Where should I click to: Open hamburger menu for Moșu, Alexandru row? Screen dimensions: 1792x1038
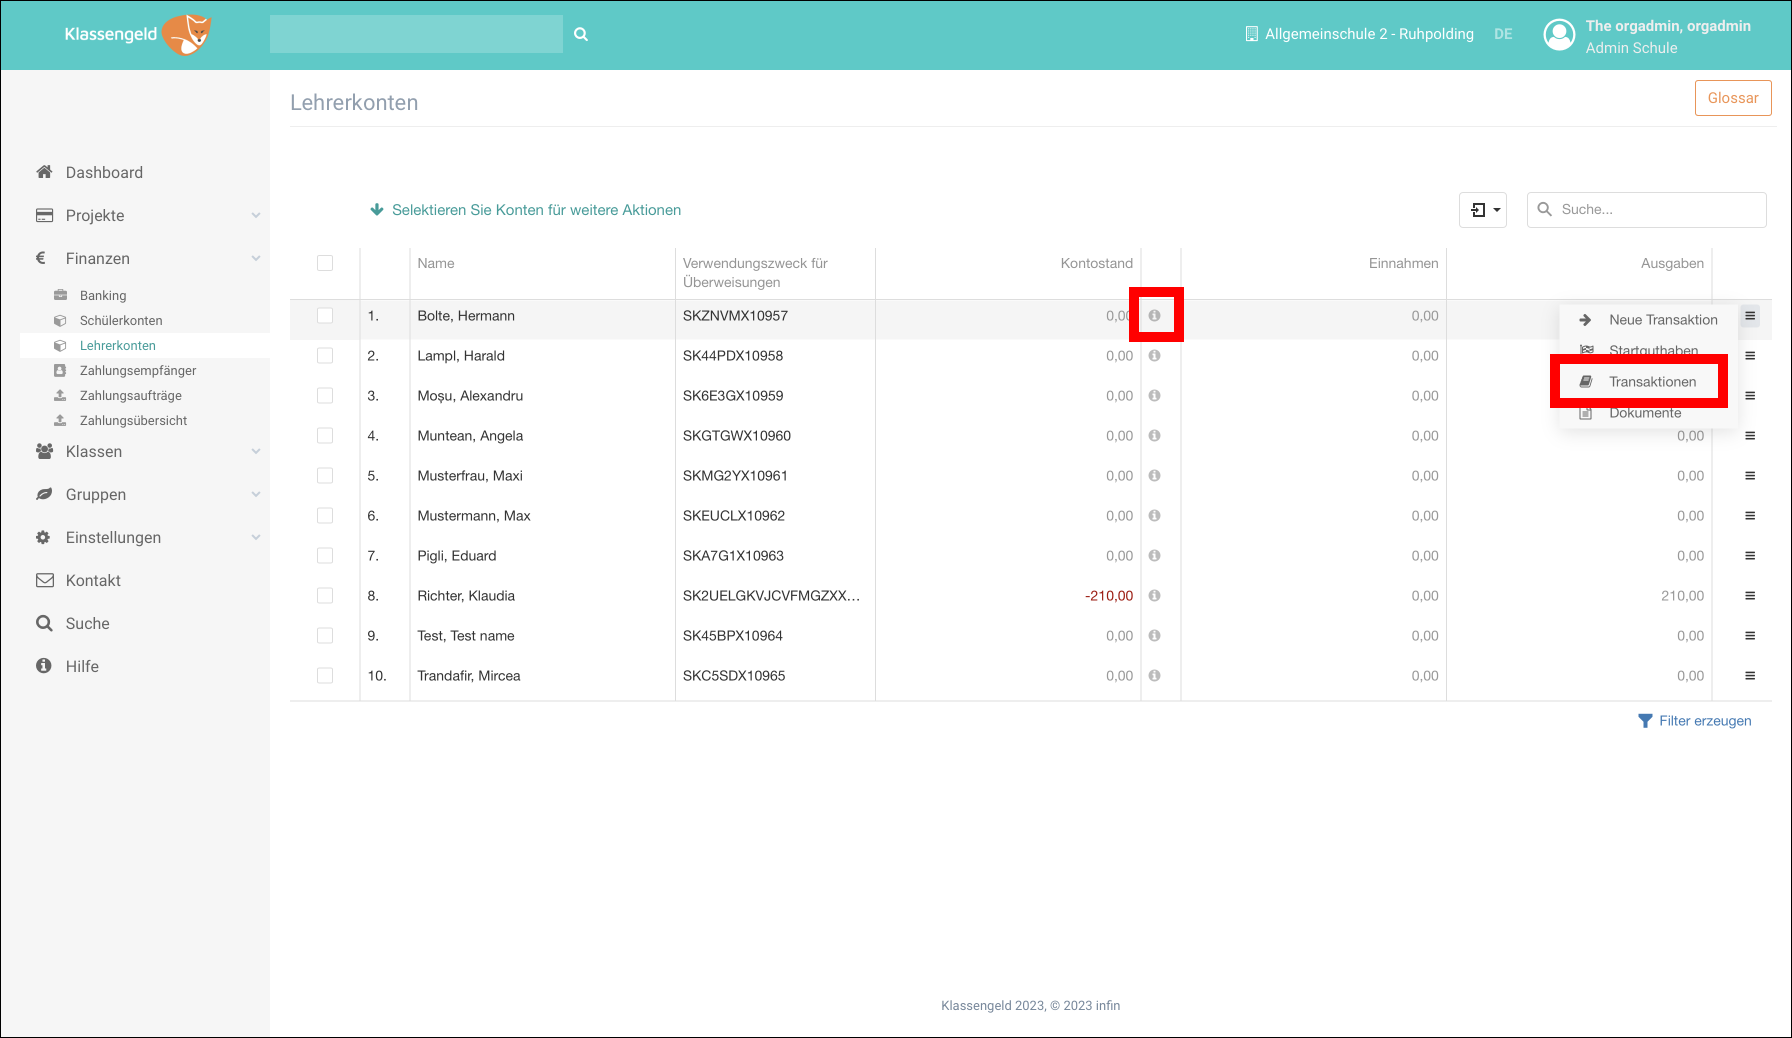(1750, 396)
